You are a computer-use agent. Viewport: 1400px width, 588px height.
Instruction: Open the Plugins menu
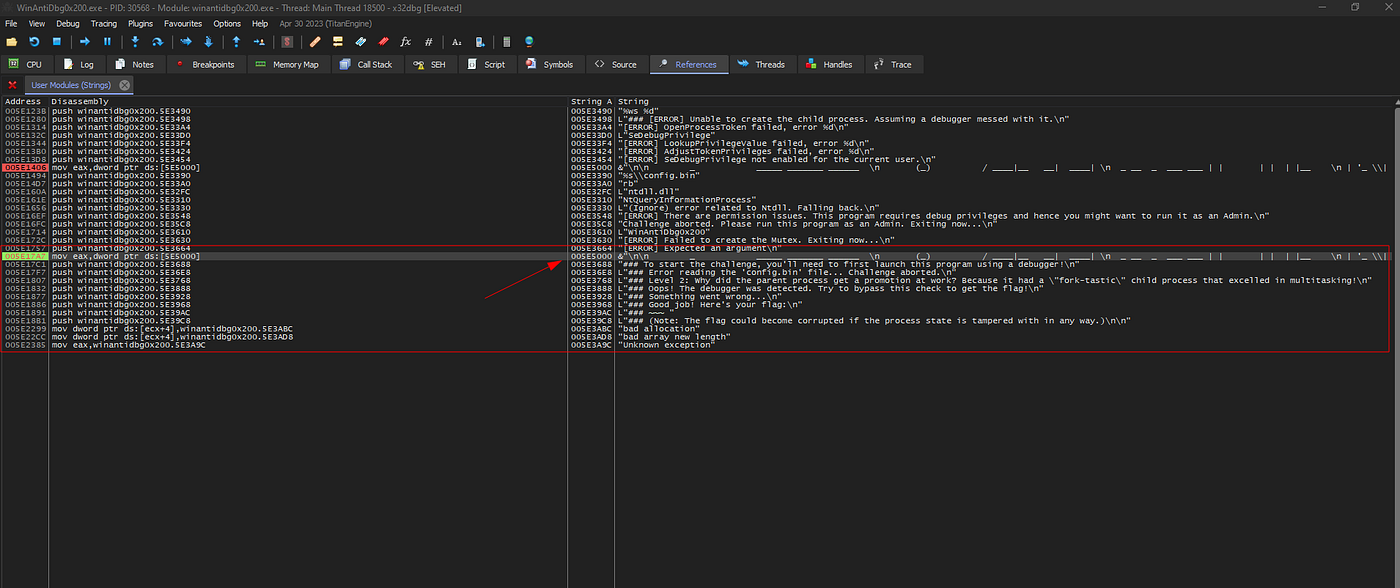(141, 23)
